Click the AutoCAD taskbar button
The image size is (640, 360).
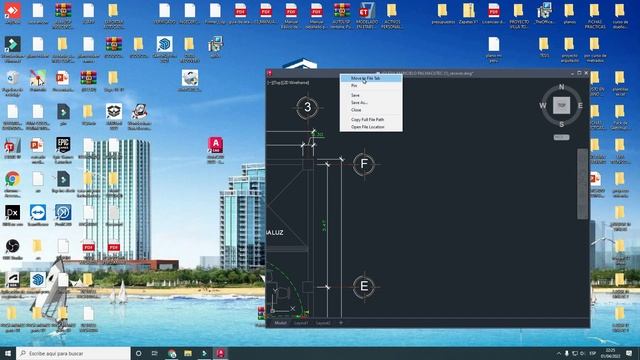coord(221,353)
